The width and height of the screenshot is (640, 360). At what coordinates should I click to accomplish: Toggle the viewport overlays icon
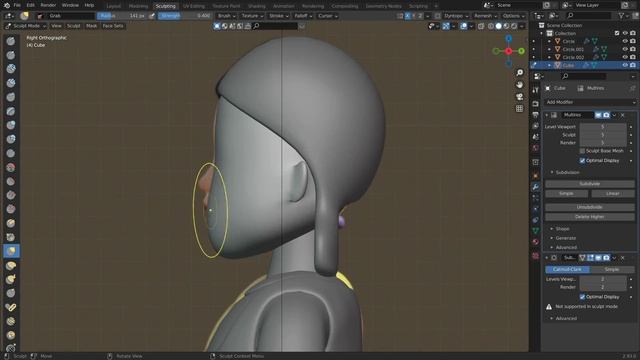[464, 26]
